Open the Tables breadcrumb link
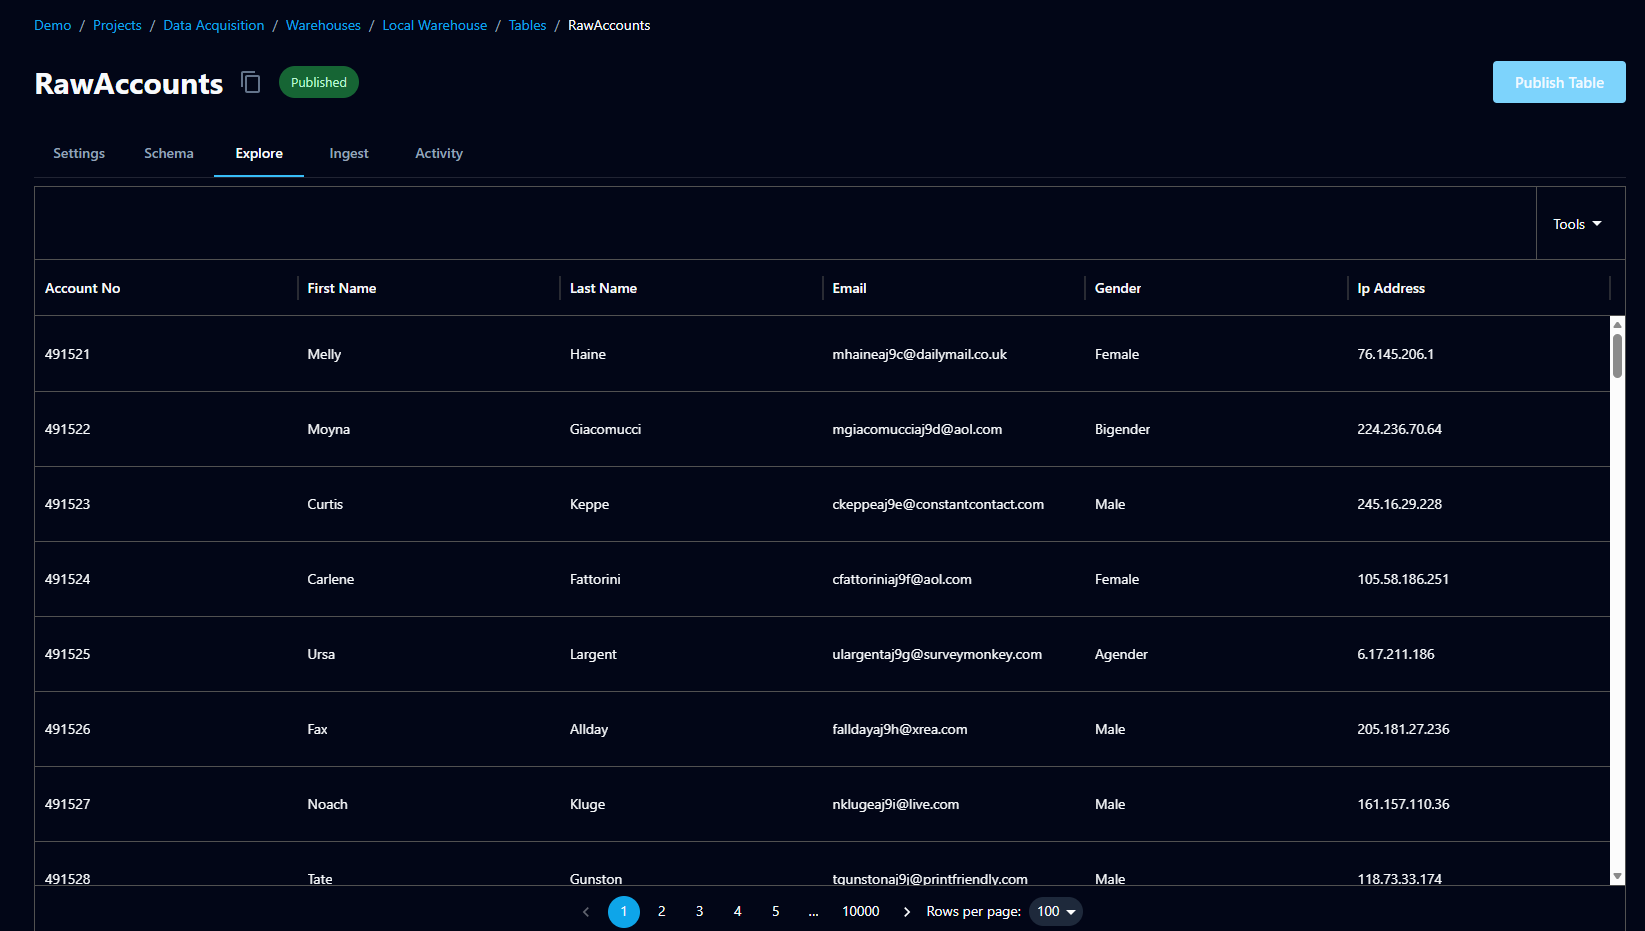1645x931 pixels. pos(528,25)
